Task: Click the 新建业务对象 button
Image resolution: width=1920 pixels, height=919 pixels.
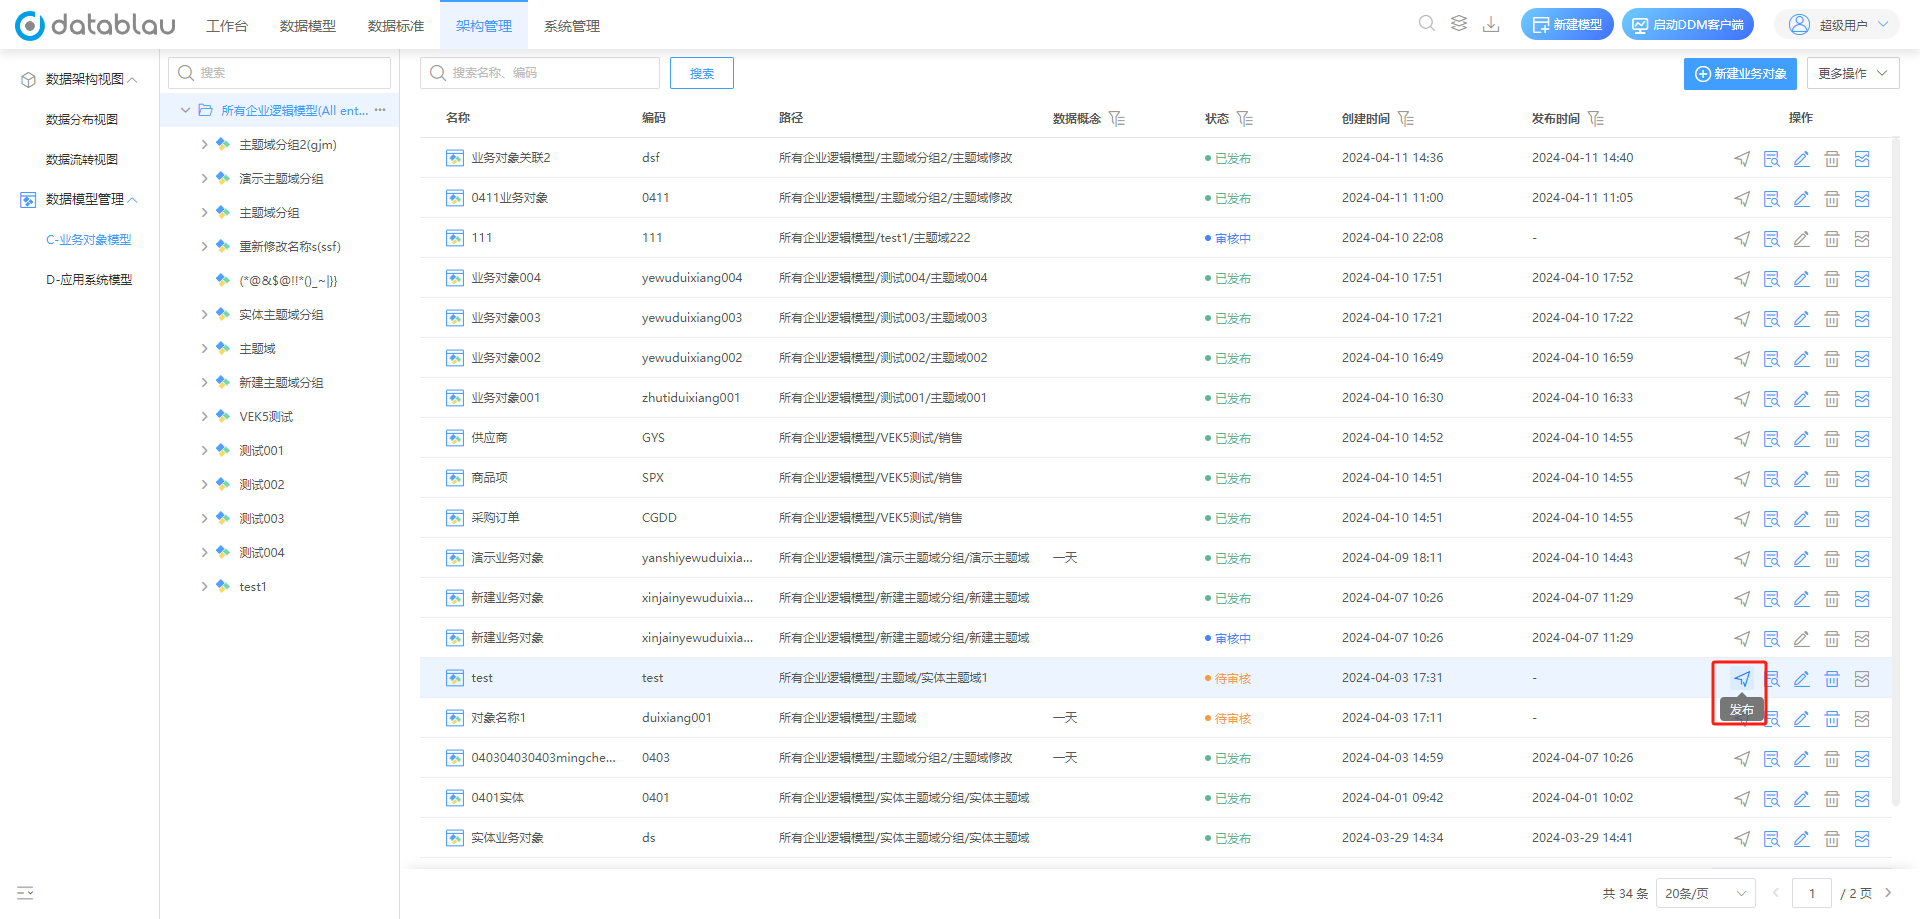Action: (1740, 74)
